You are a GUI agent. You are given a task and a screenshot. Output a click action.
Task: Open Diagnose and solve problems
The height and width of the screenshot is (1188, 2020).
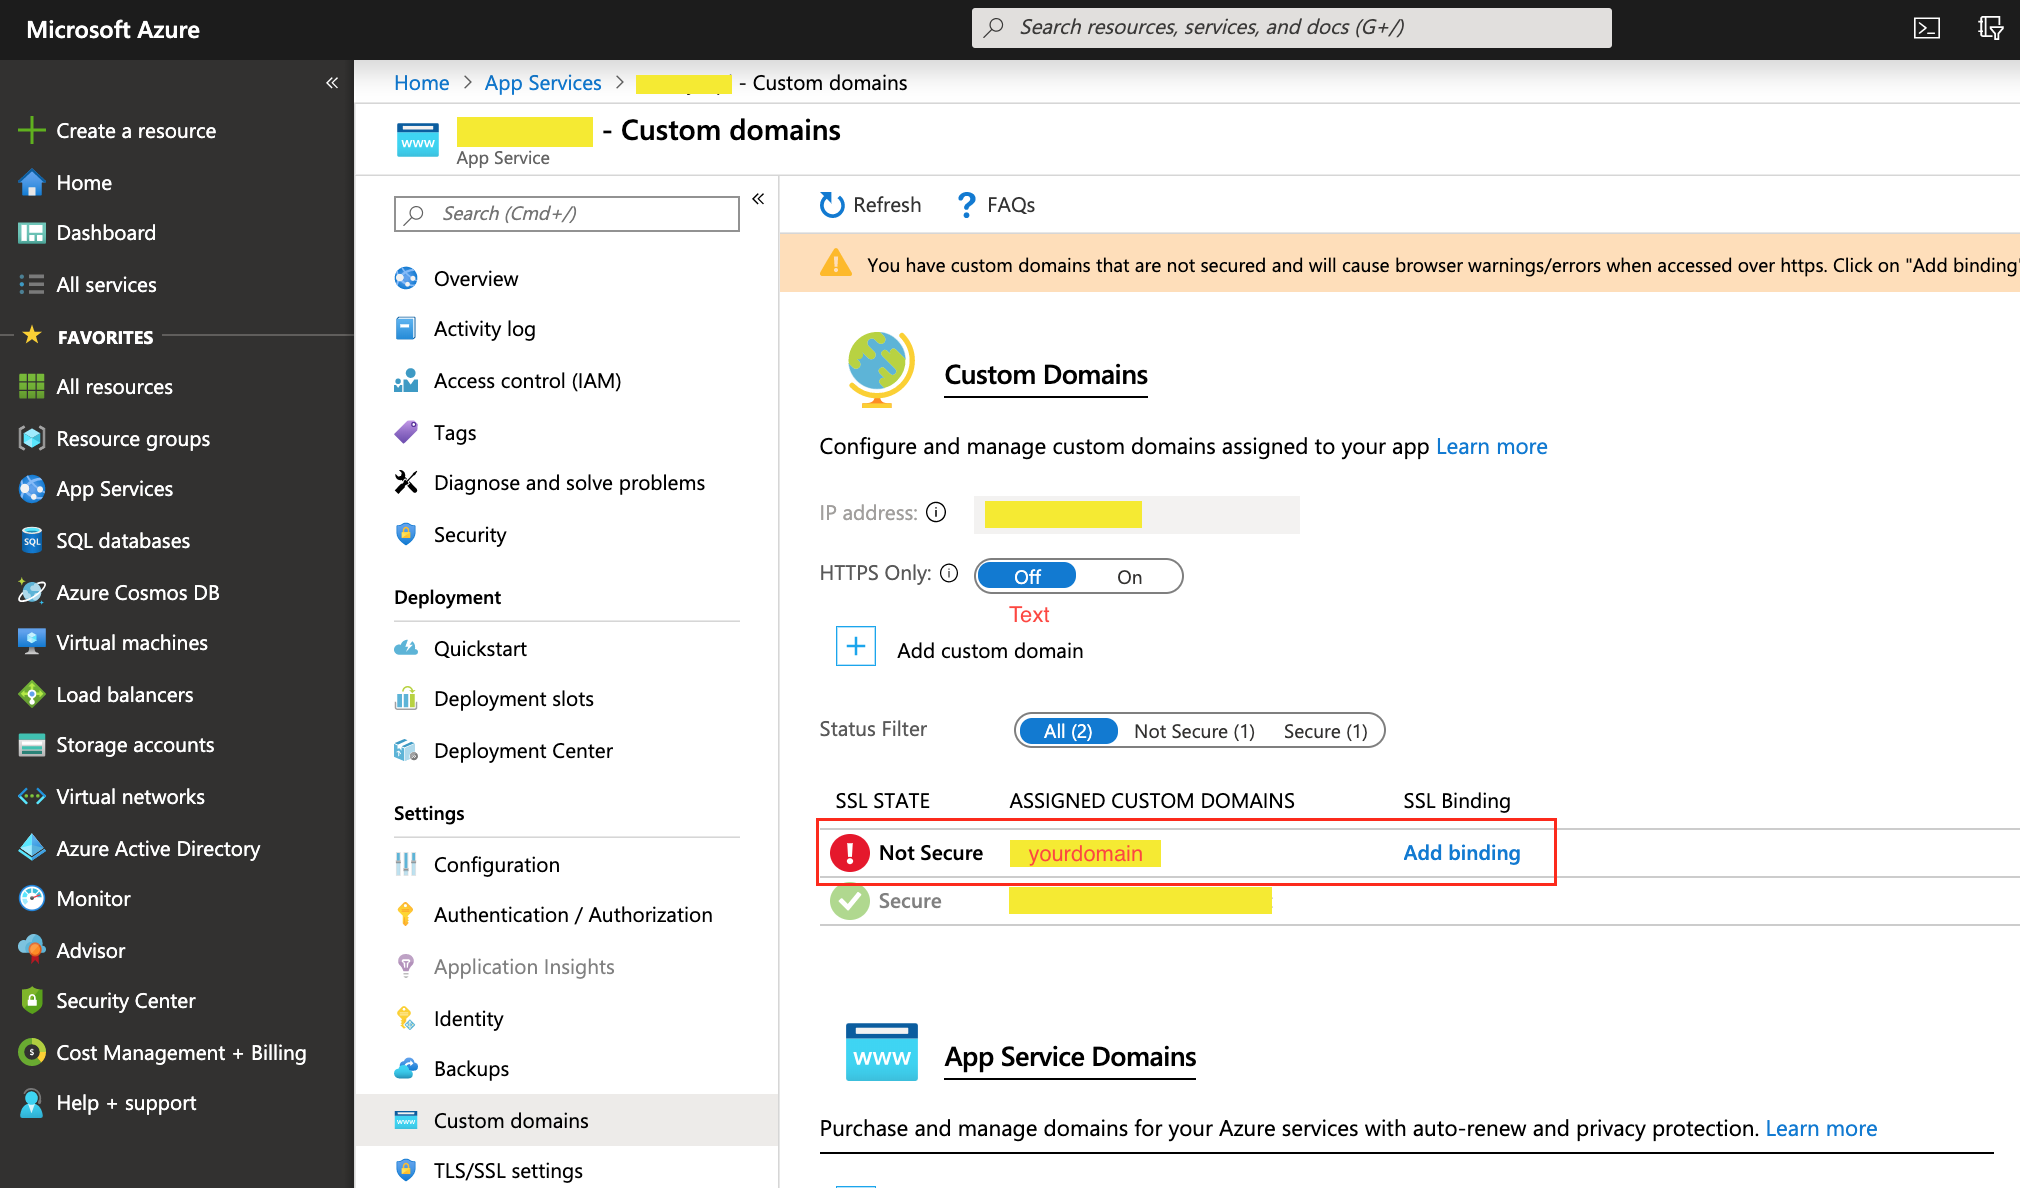click(x=568, y=483)
